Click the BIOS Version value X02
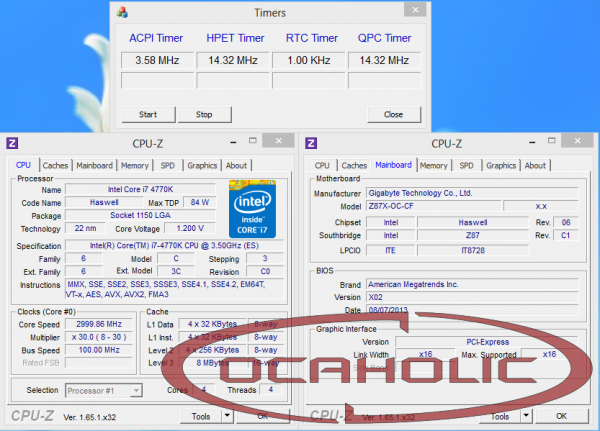The height and width of the screenshot is (431, 600). coord(472,297)
